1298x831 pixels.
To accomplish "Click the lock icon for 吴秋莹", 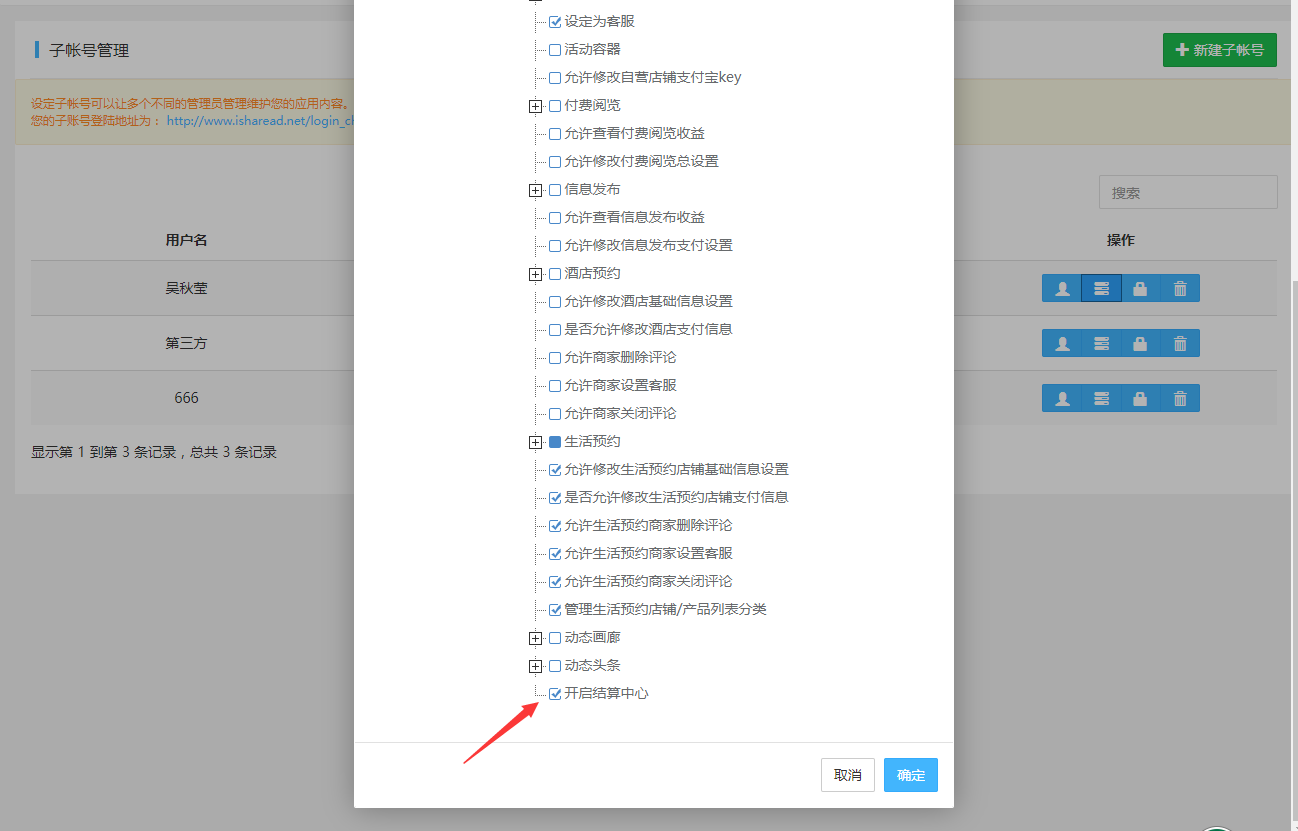I will (x=1140, y=288).
